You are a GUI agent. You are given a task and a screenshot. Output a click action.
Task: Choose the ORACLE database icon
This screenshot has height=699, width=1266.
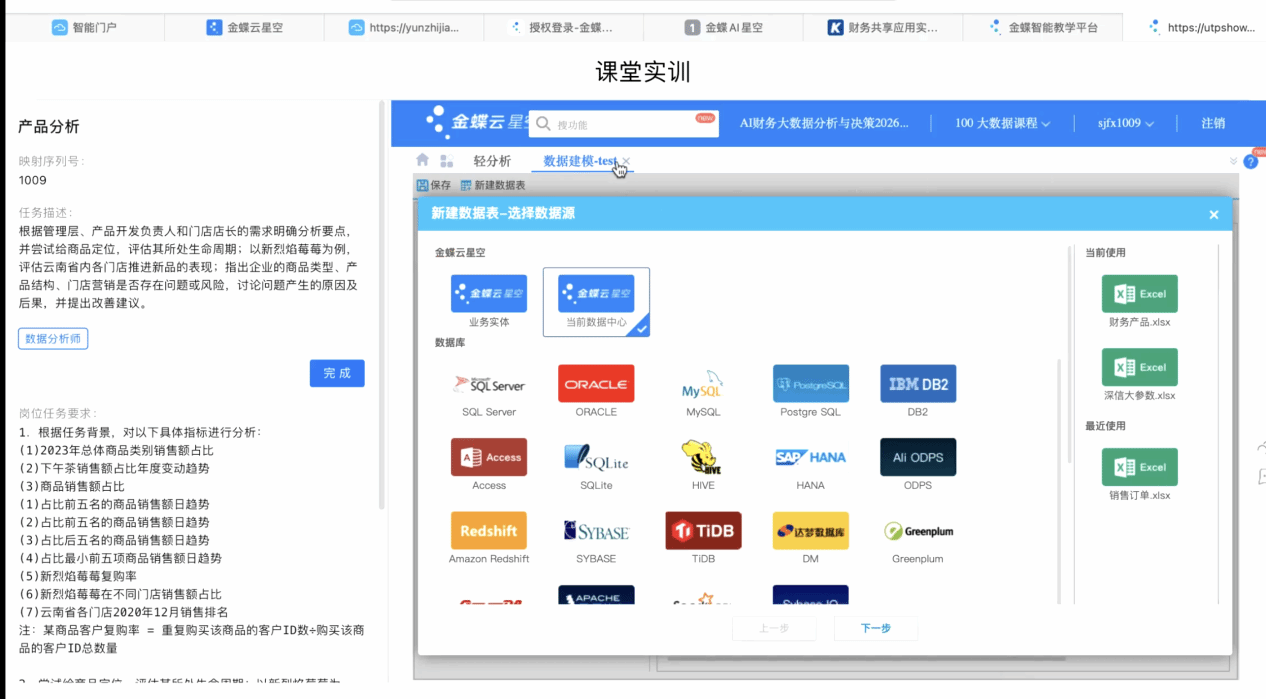(596, 385)
